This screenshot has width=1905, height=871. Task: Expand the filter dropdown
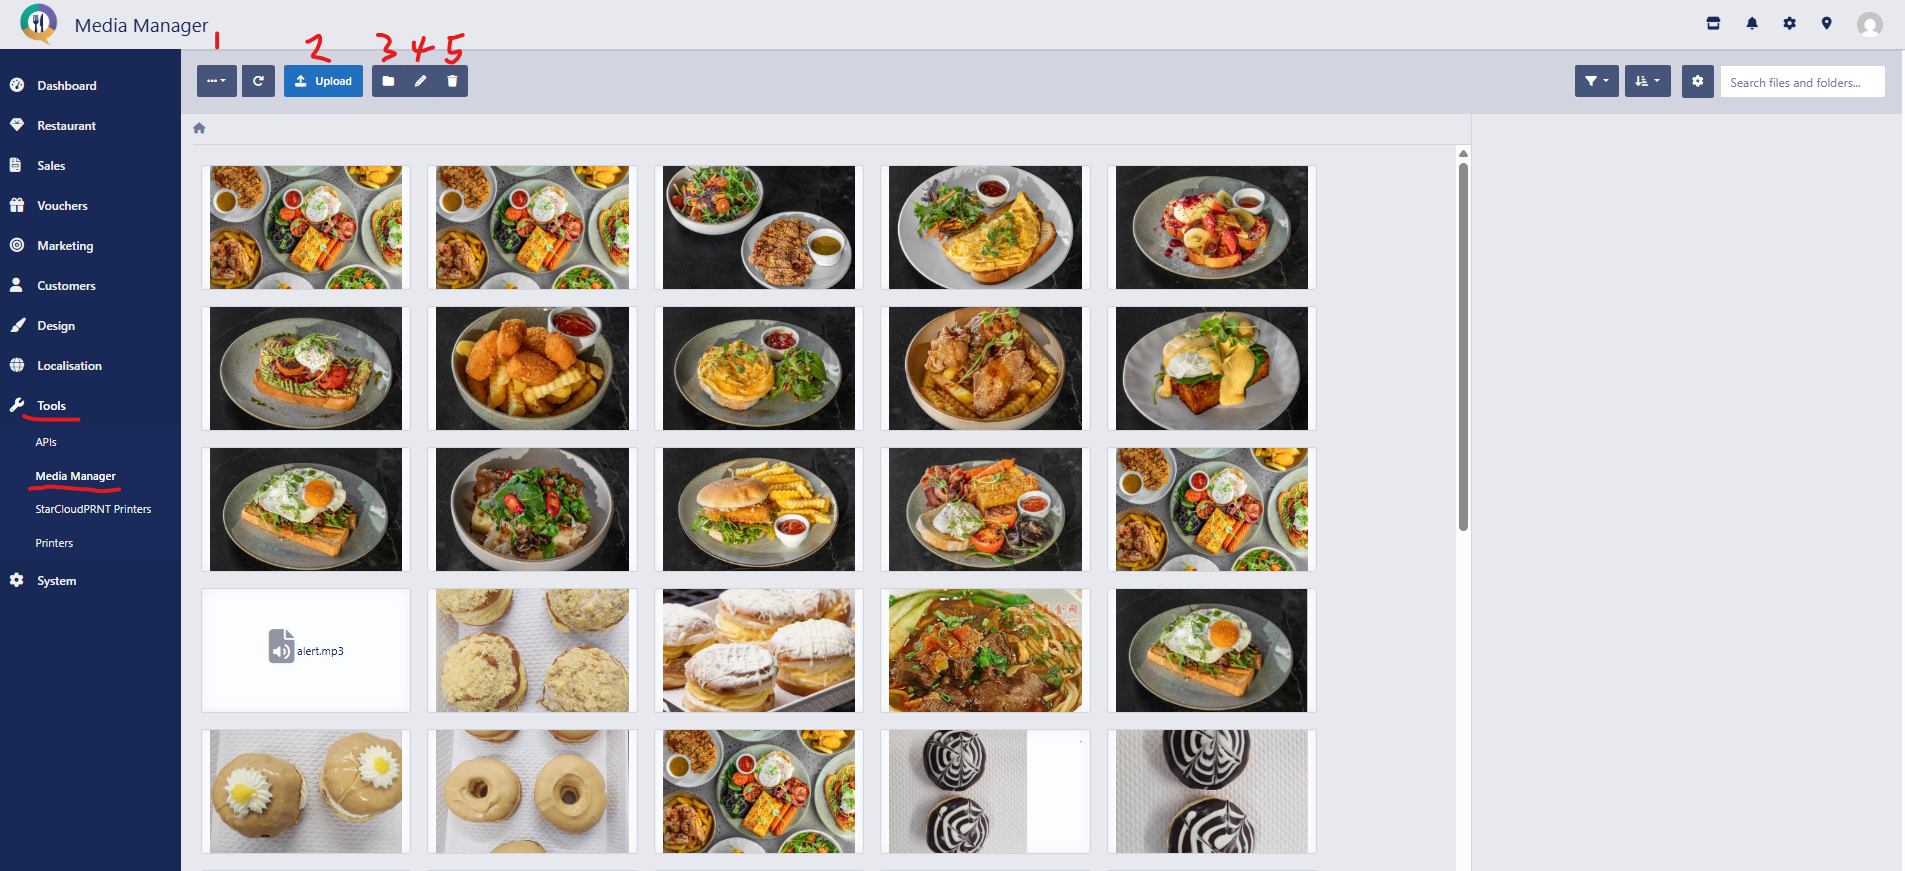point(1596,81)
